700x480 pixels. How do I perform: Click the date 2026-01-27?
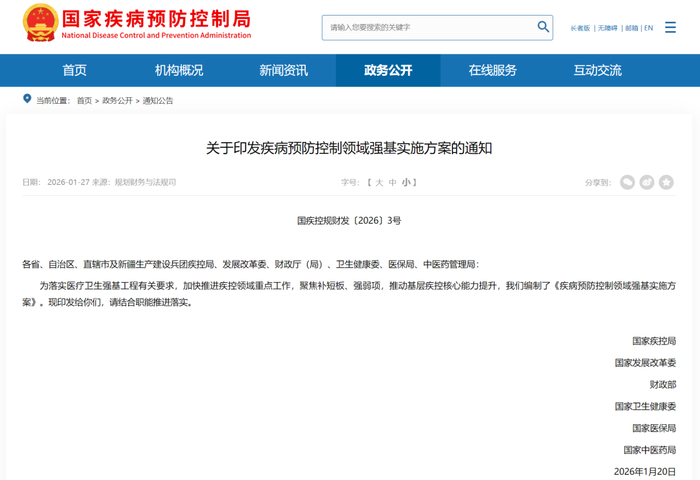(68, 182)
